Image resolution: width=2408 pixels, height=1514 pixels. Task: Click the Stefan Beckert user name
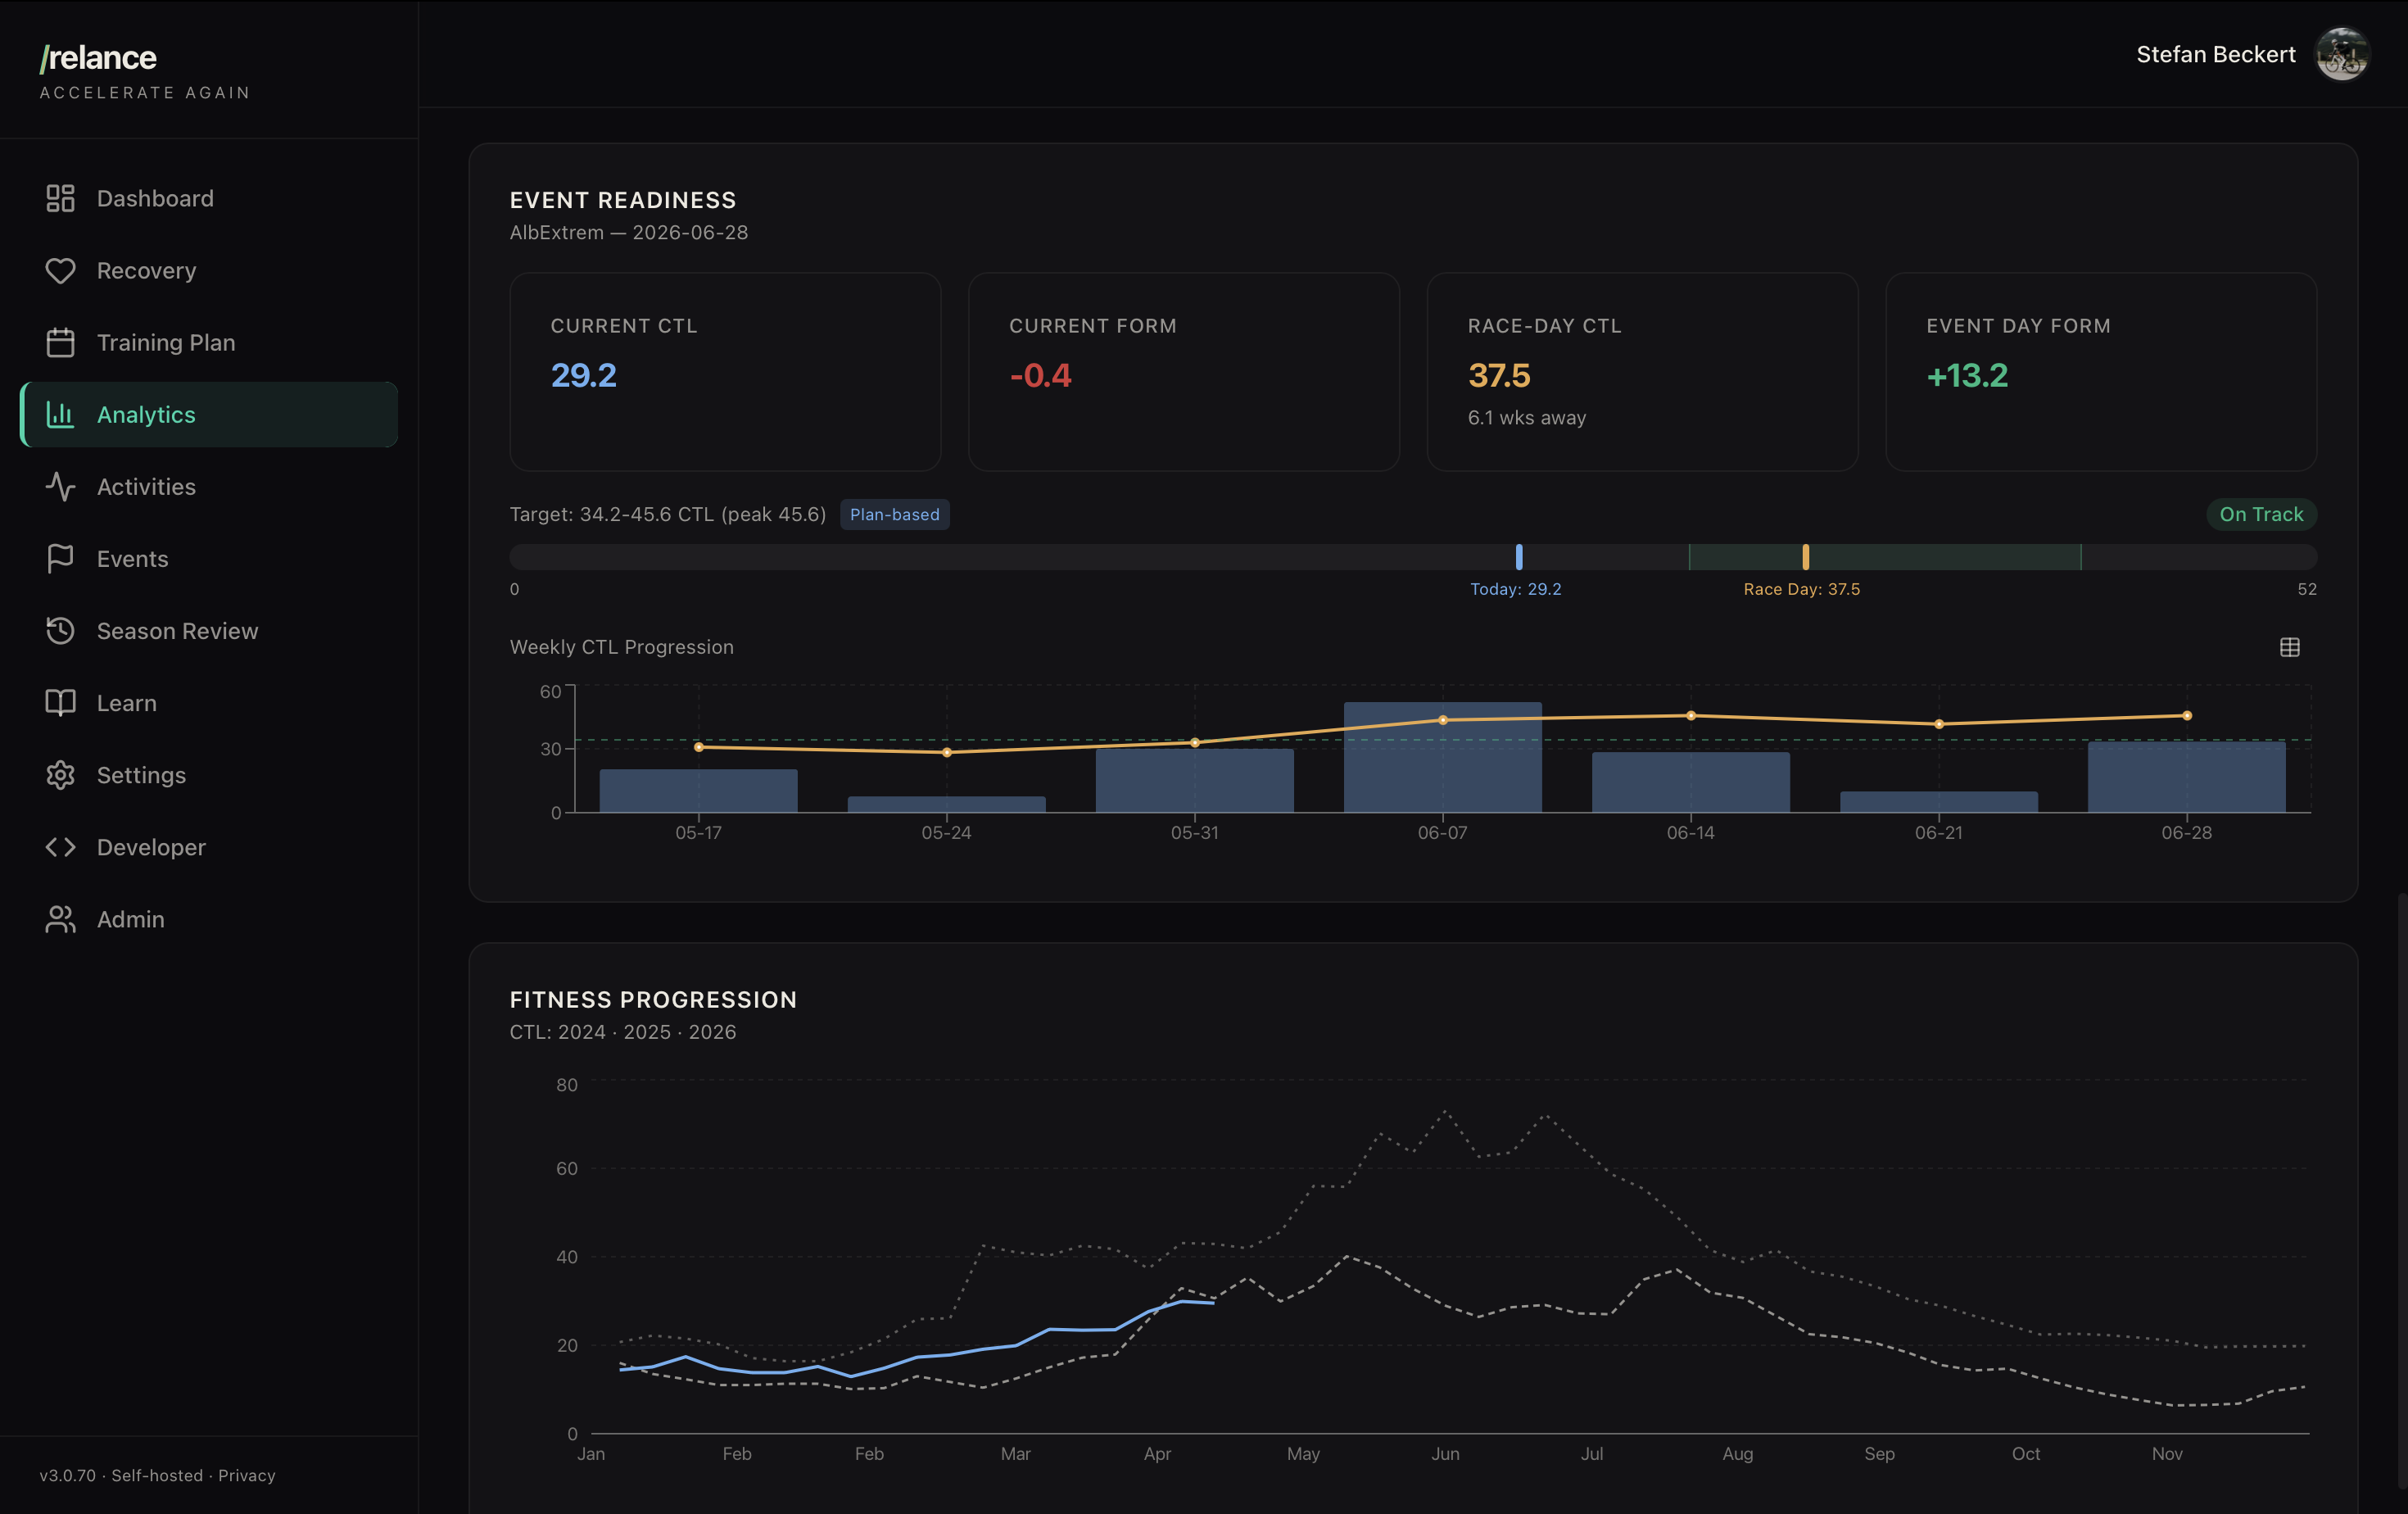click(2215, 54)
